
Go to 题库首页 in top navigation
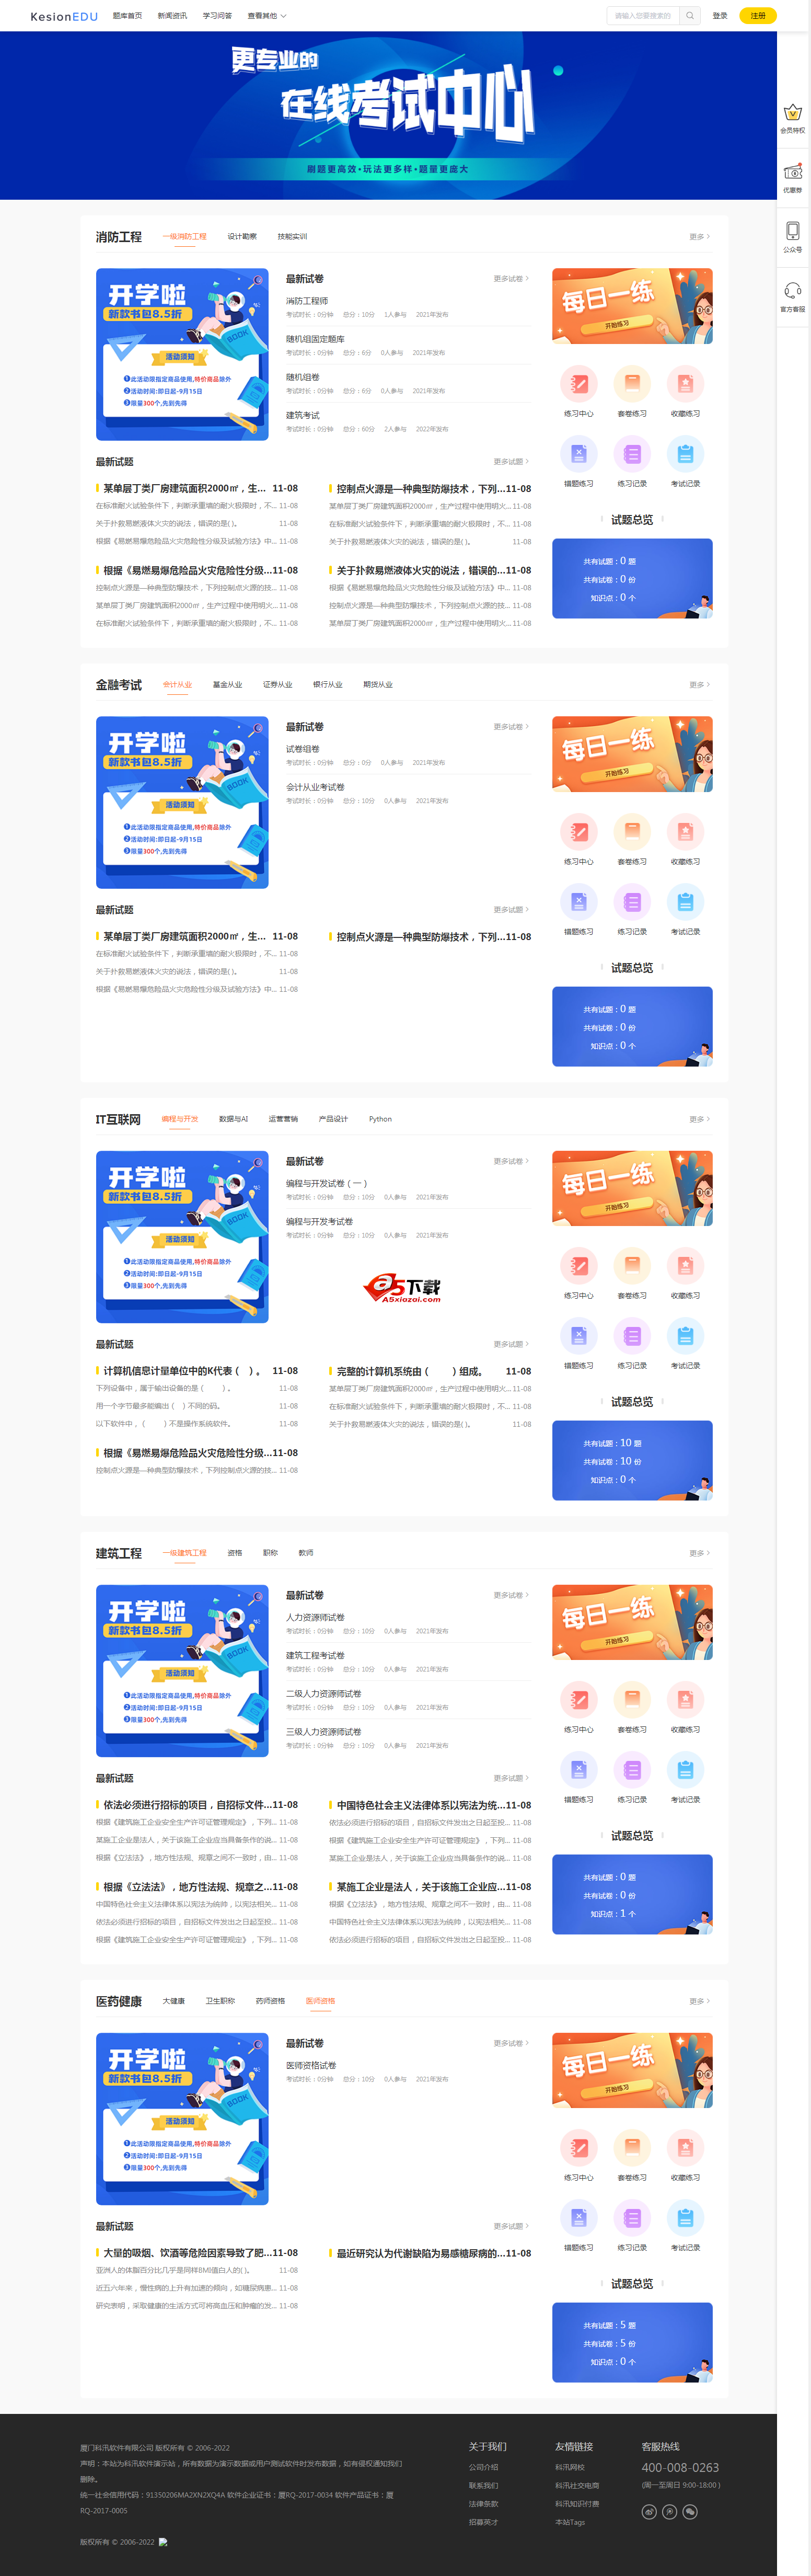click(127, 16)
